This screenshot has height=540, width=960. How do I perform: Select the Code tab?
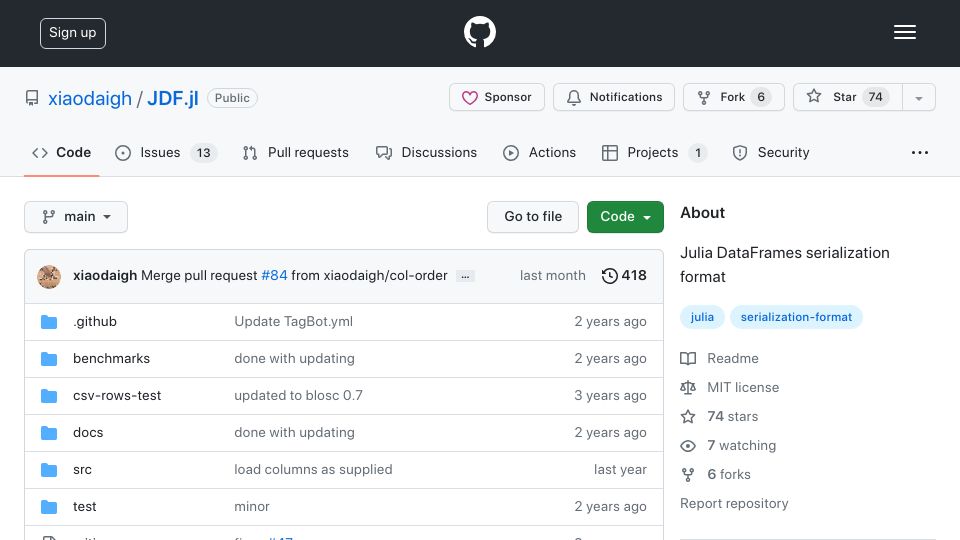tap(61, 152)
